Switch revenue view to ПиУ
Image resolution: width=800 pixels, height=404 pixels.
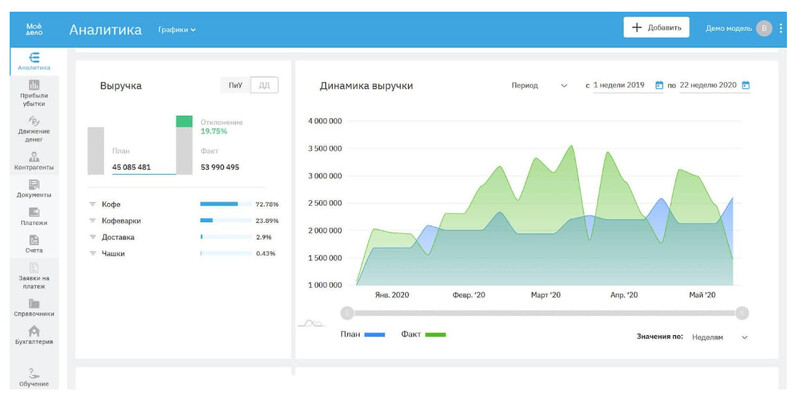point(235,86)
